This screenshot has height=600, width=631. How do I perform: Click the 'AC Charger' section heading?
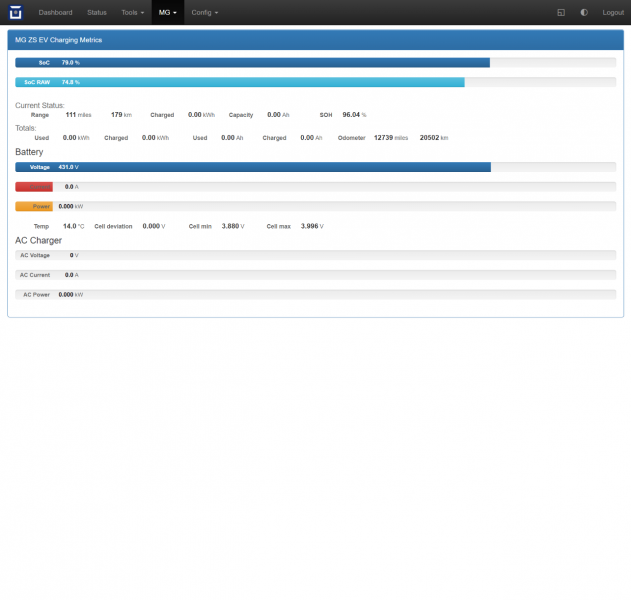coord(38,240)
